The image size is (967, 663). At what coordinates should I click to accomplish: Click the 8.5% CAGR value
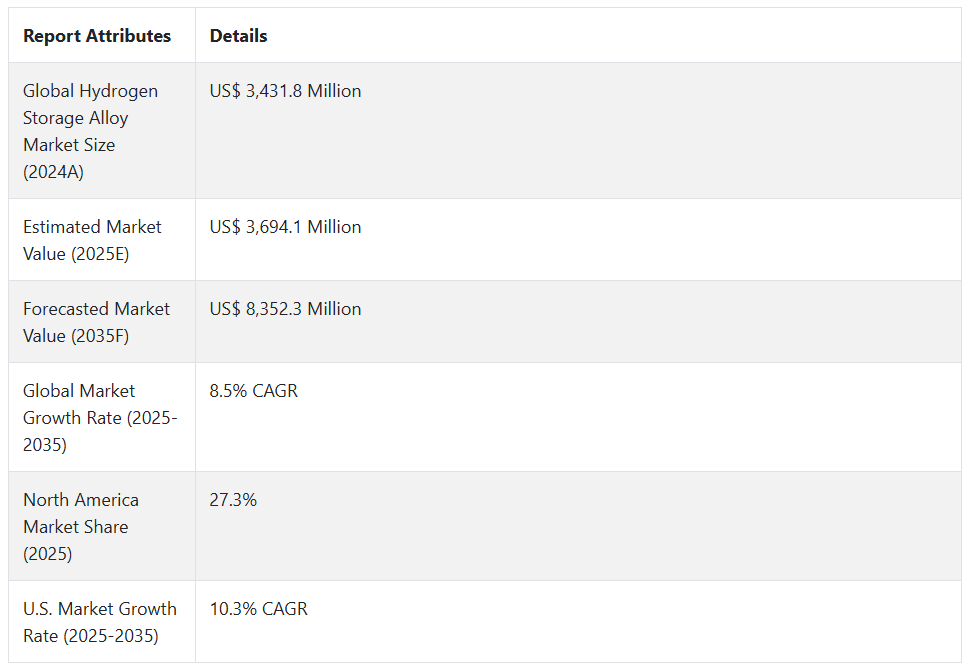point(253,391)
